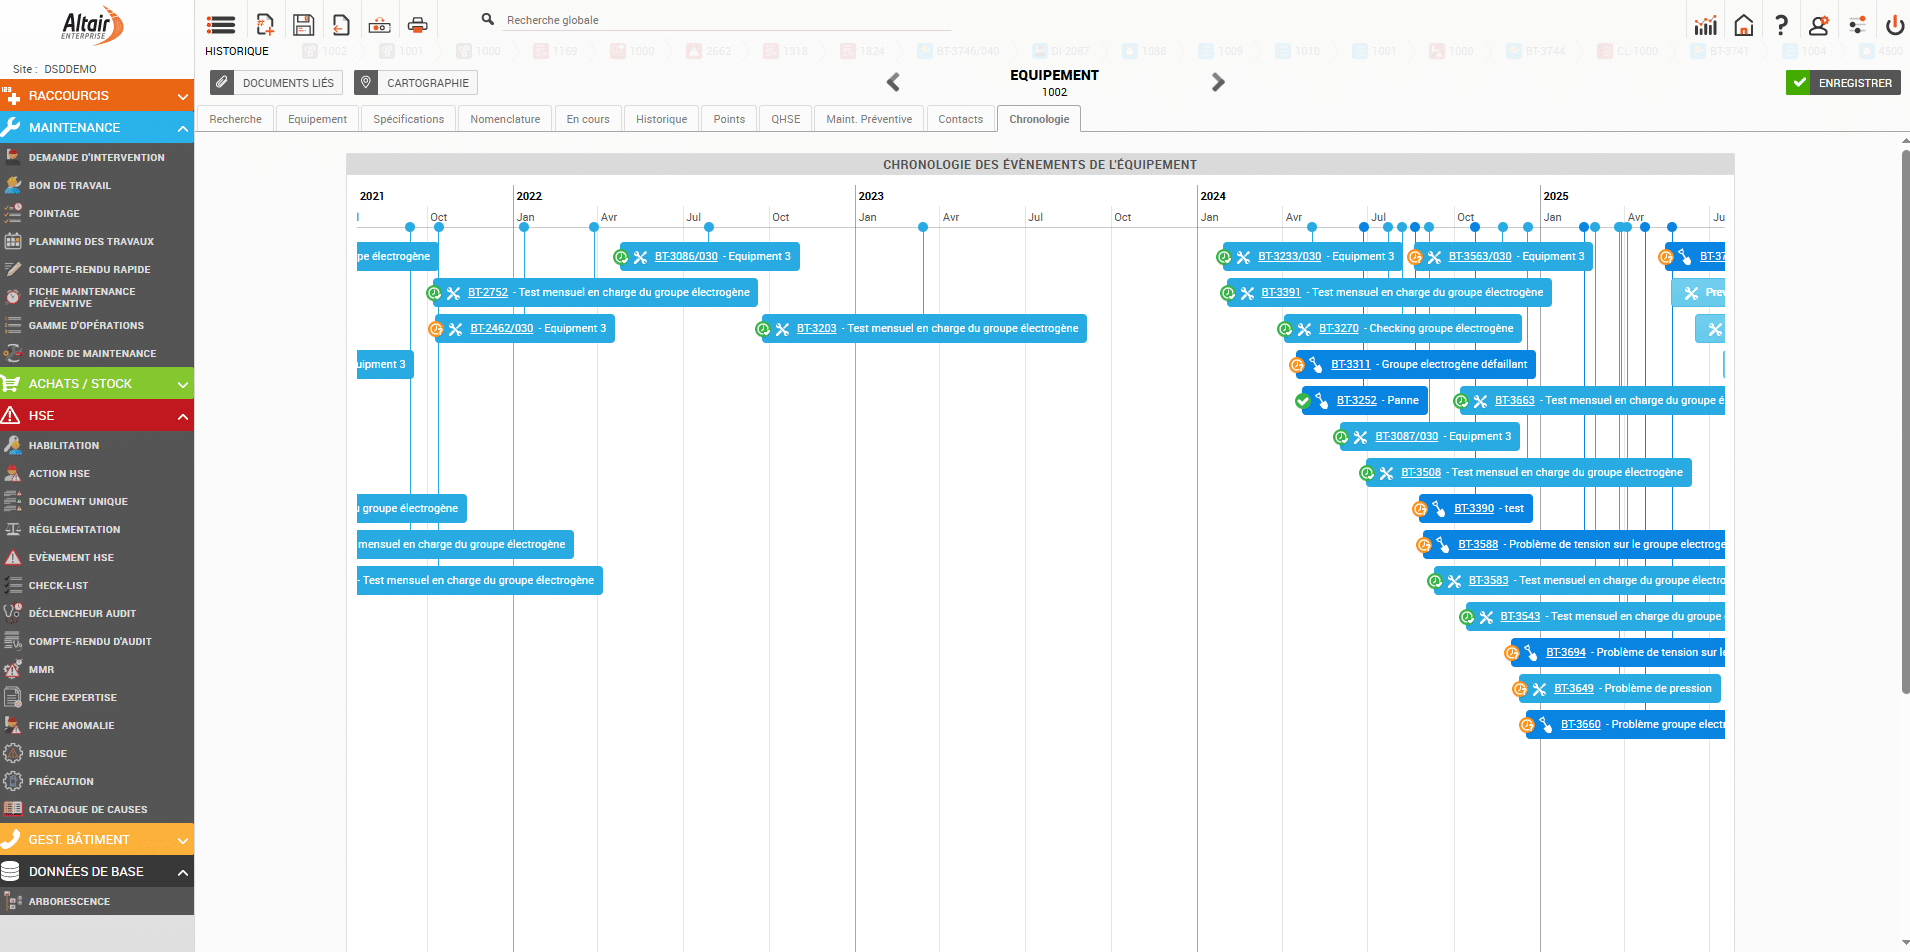Click the ENREGISTRER button
This screenshot has width=1910, height=952.
point(1843,83)
